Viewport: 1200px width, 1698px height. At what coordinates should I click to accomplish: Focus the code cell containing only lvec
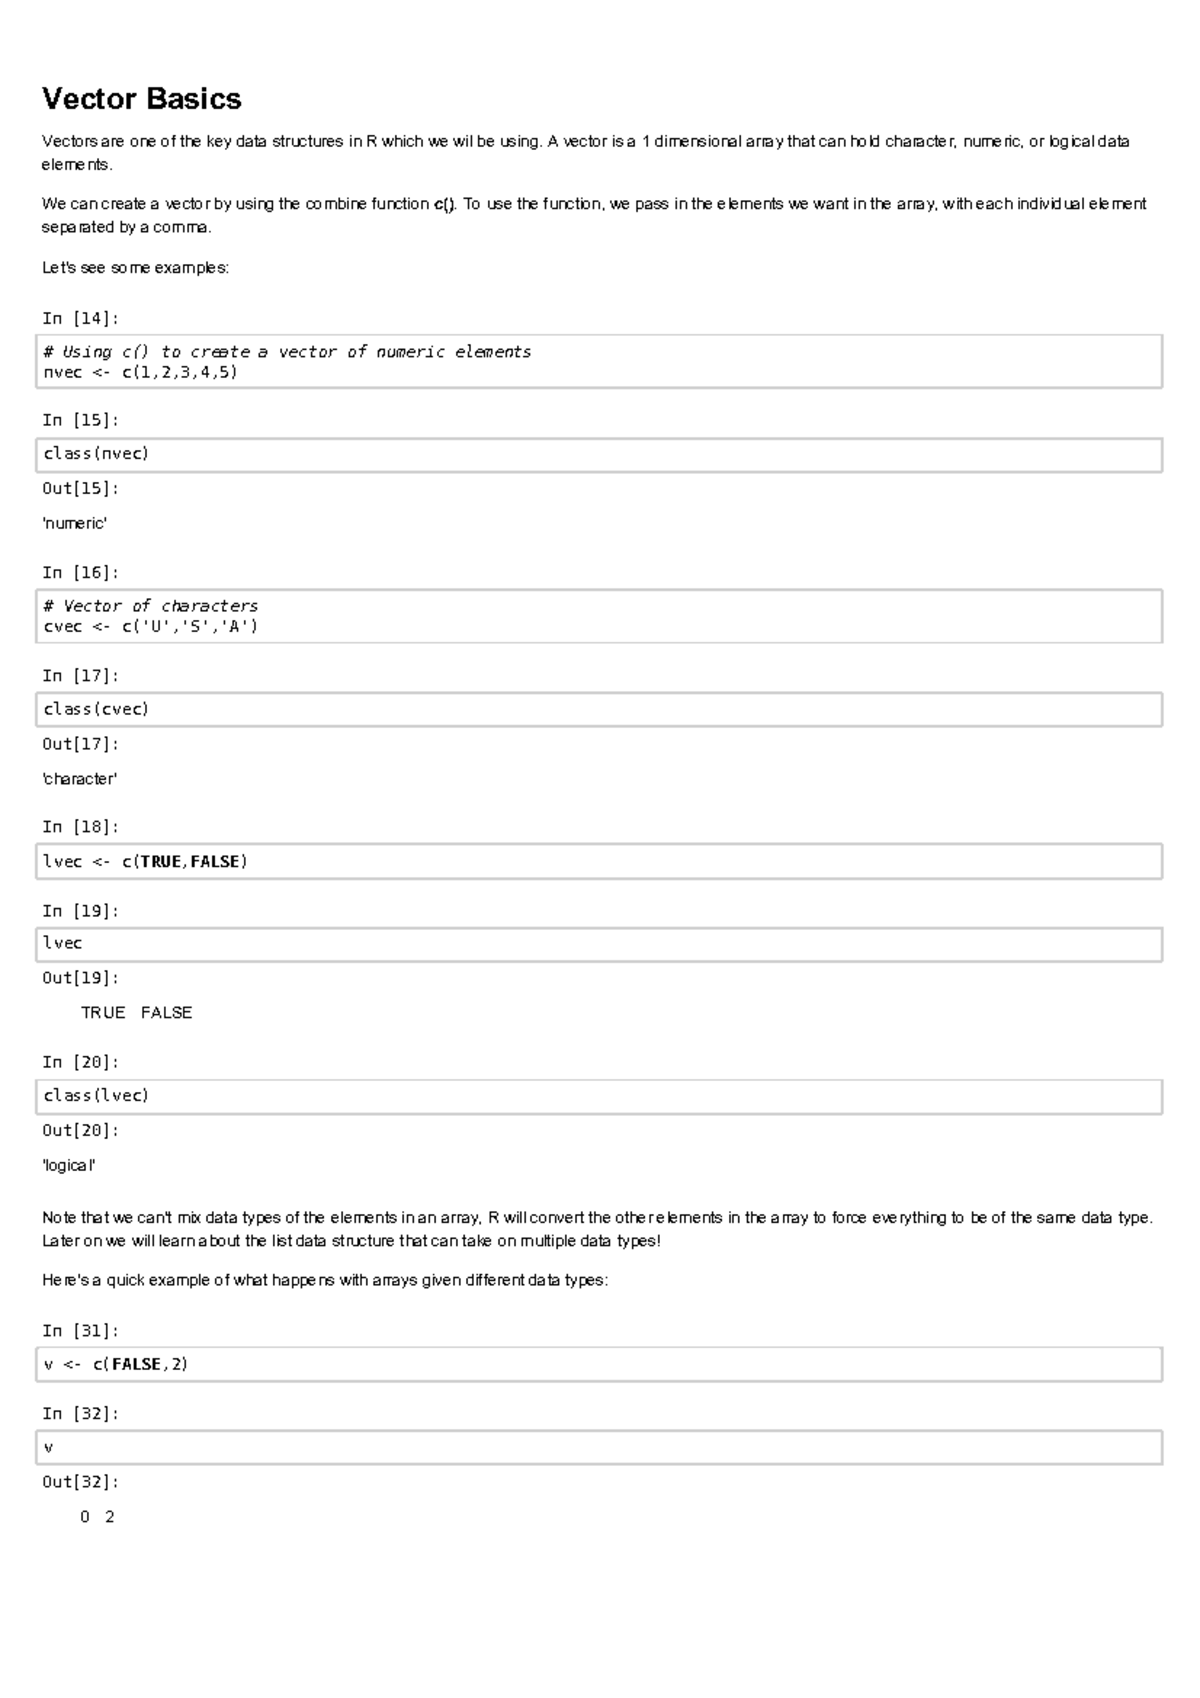(x=598, y=944)
